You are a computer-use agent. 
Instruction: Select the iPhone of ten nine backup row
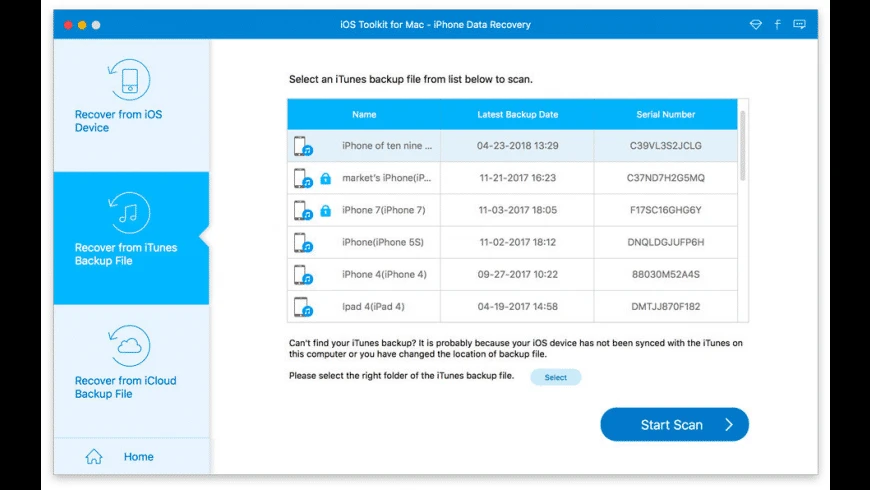(512, 146)
